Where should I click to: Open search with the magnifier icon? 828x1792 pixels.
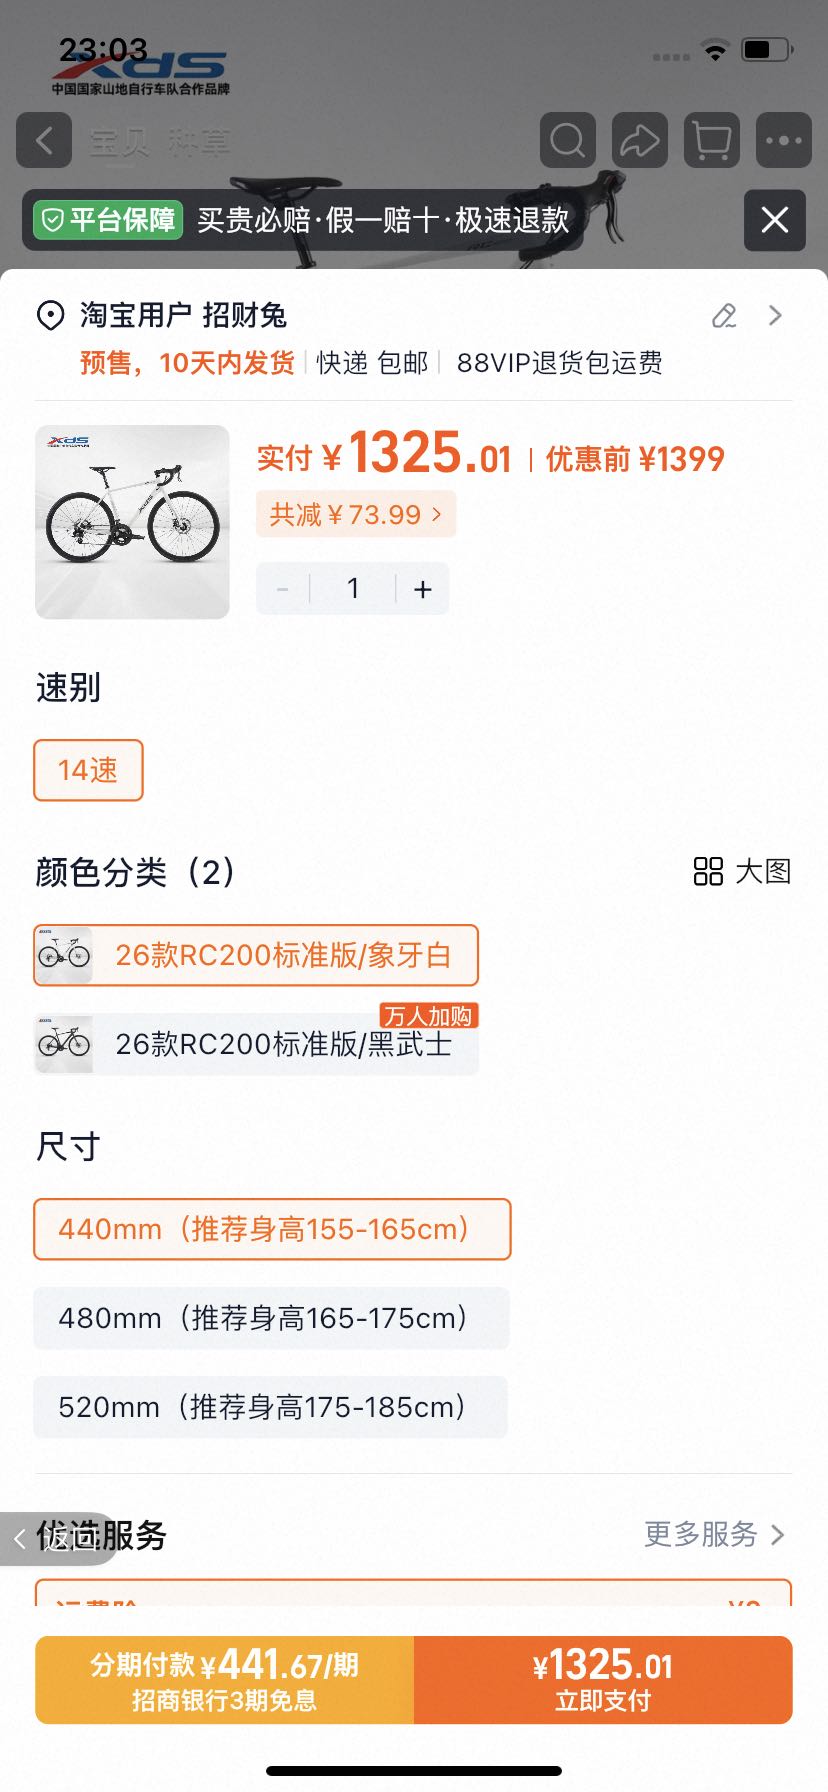(x=567, y=140)
